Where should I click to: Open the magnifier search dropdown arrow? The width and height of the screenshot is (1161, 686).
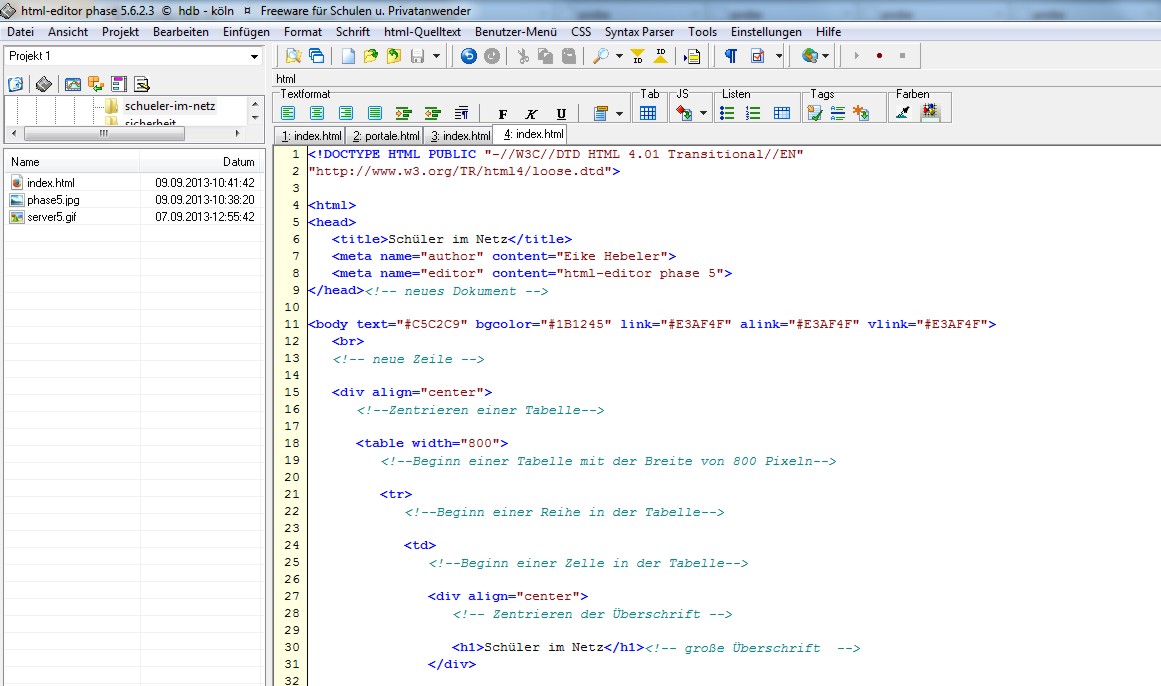pyautogui.click(x=619, y=56)
